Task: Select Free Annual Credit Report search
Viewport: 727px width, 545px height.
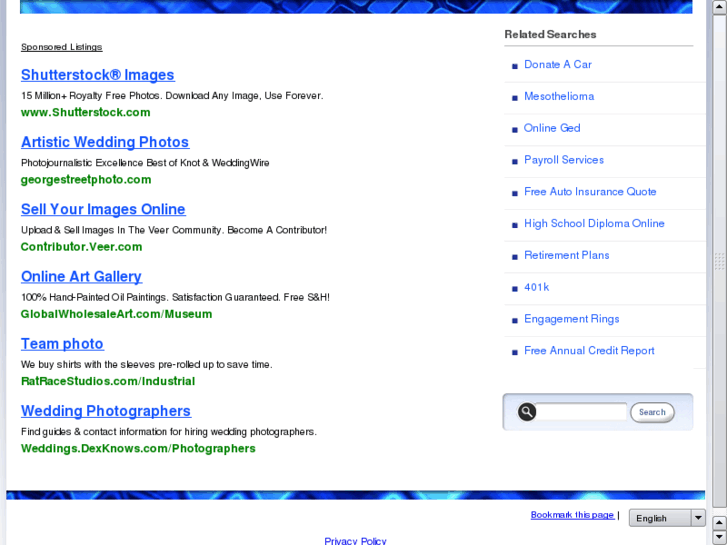Action: click(589, 351)
